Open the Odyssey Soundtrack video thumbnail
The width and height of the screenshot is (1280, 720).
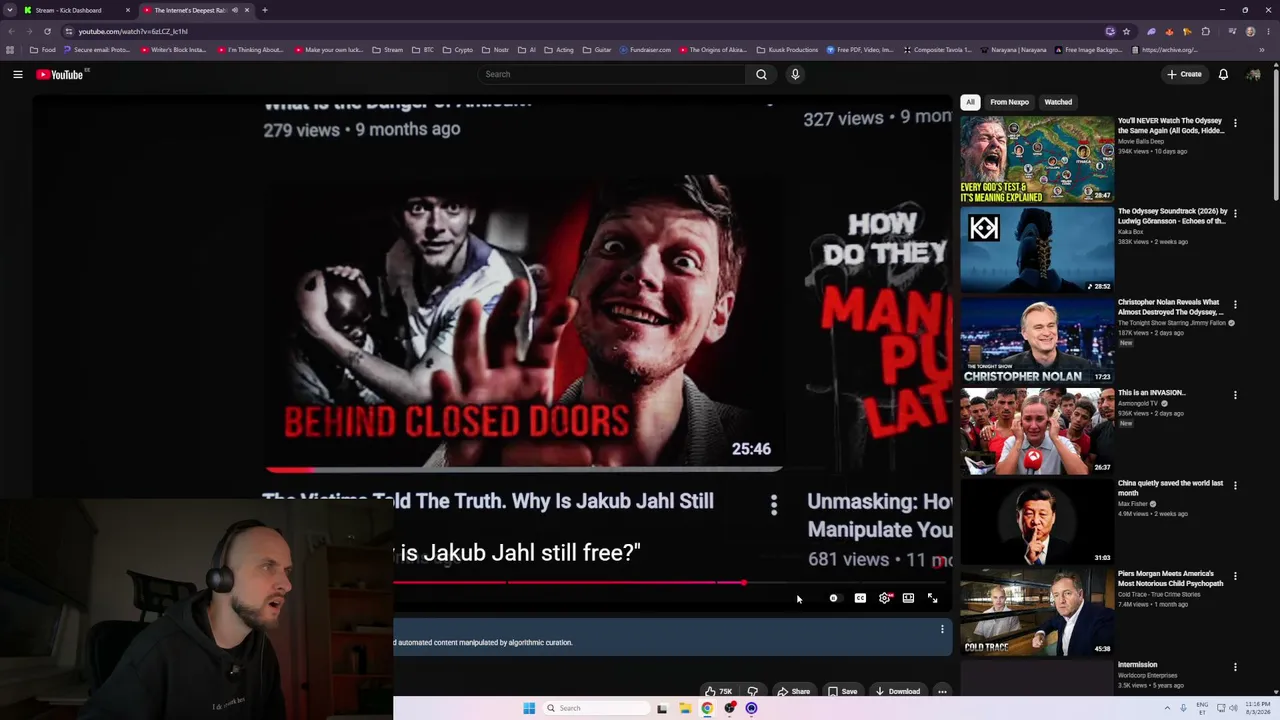point(1037,250)
